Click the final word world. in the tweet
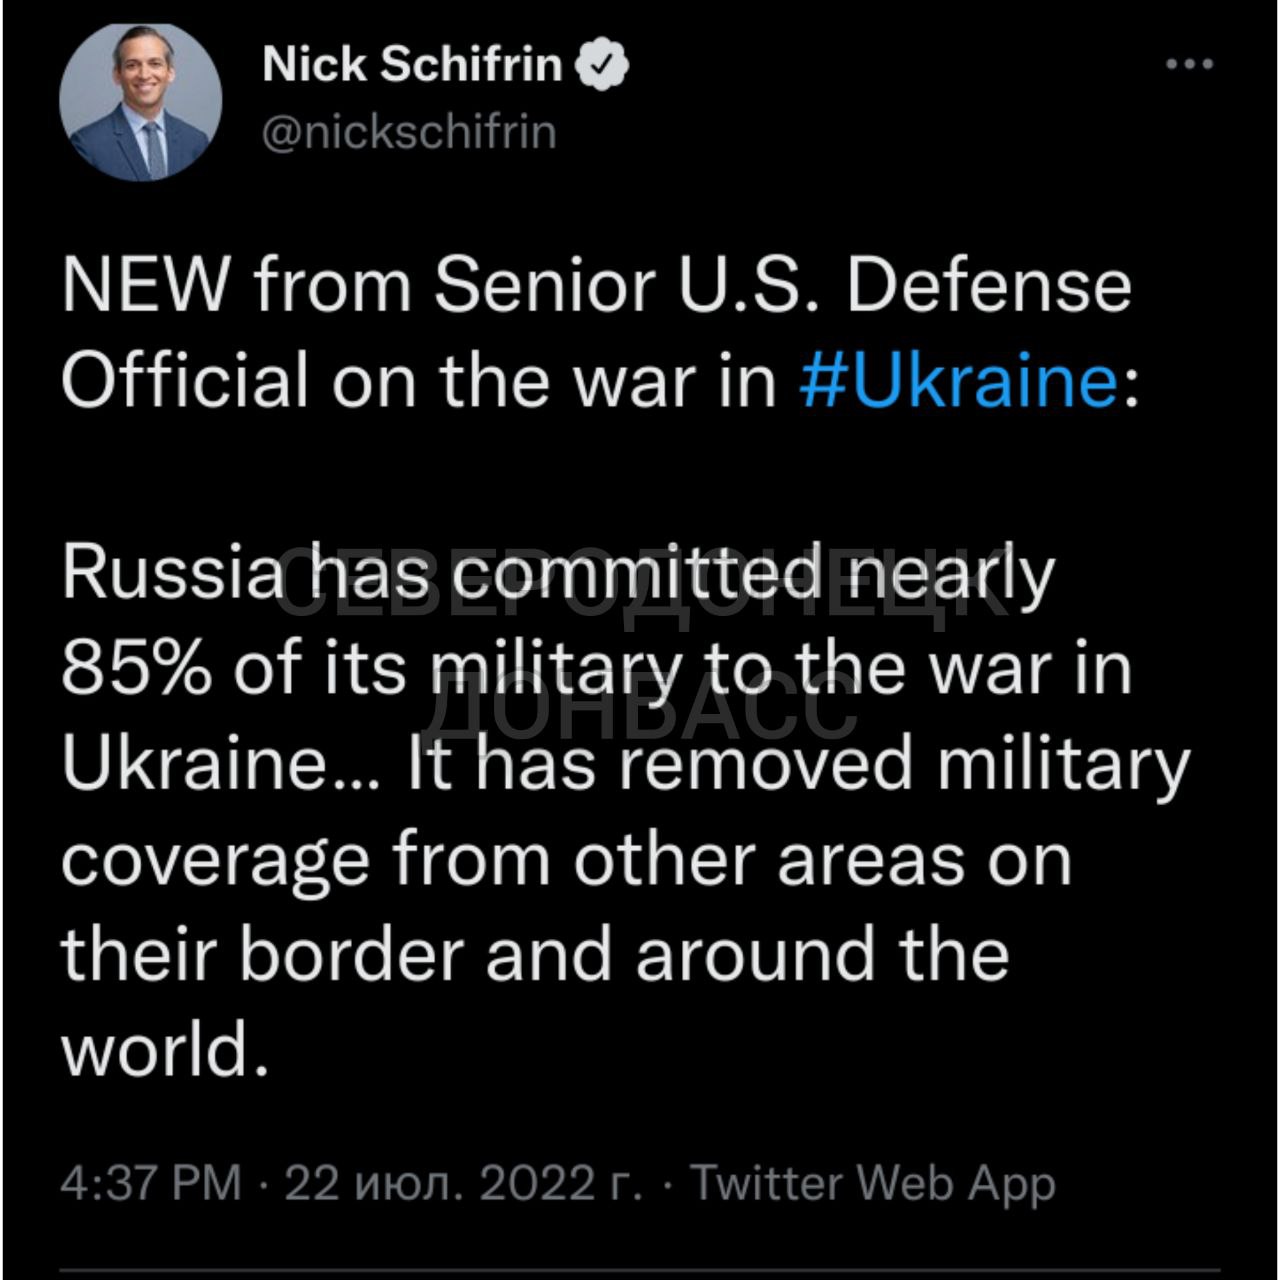1280x1280 pixels. click(x=166, y=1049)
